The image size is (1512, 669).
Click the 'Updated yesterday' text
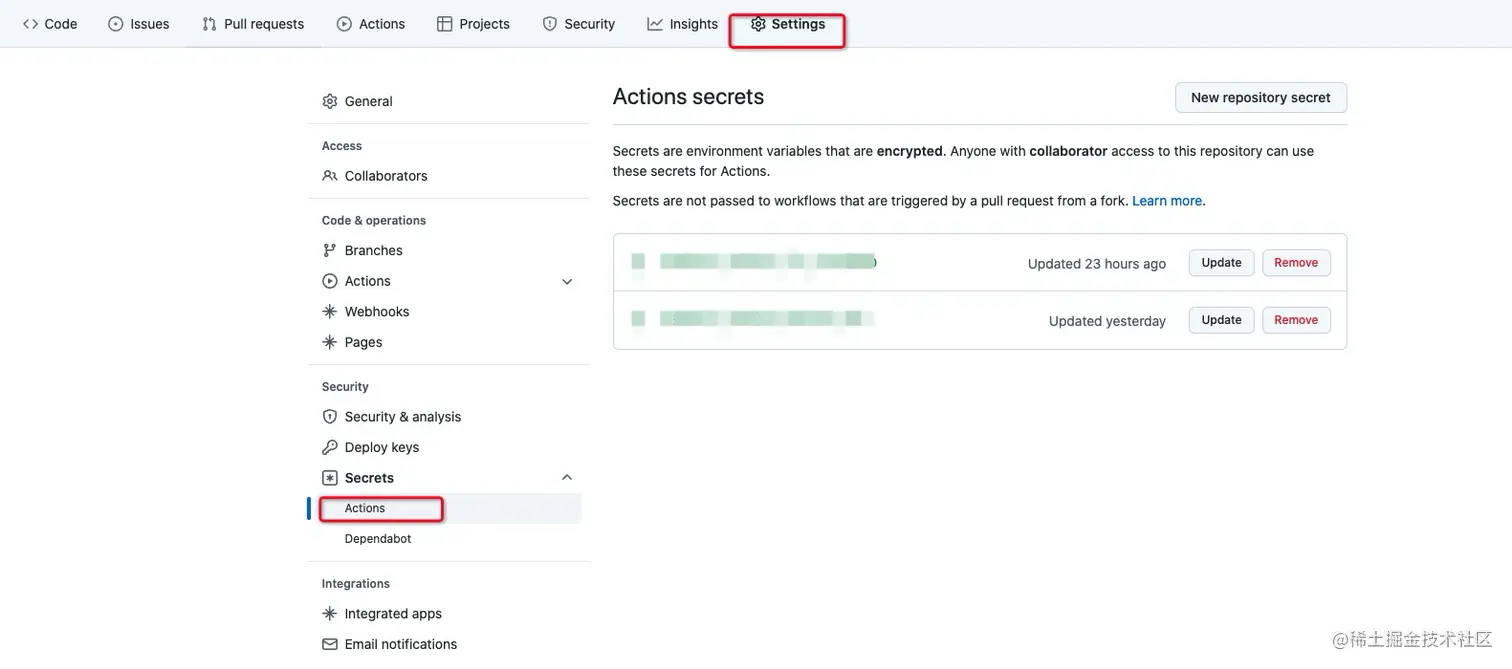(1107, 321)
